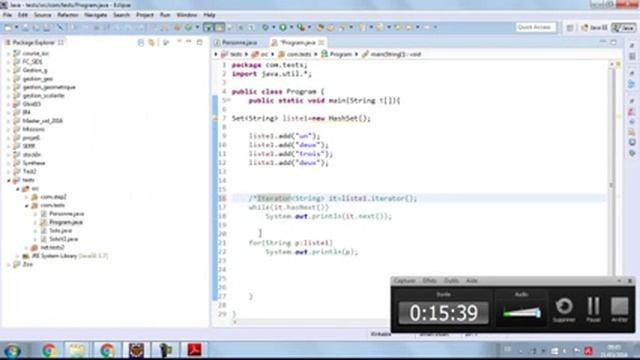Open the Run button dropdown arrow

point(291,27)
